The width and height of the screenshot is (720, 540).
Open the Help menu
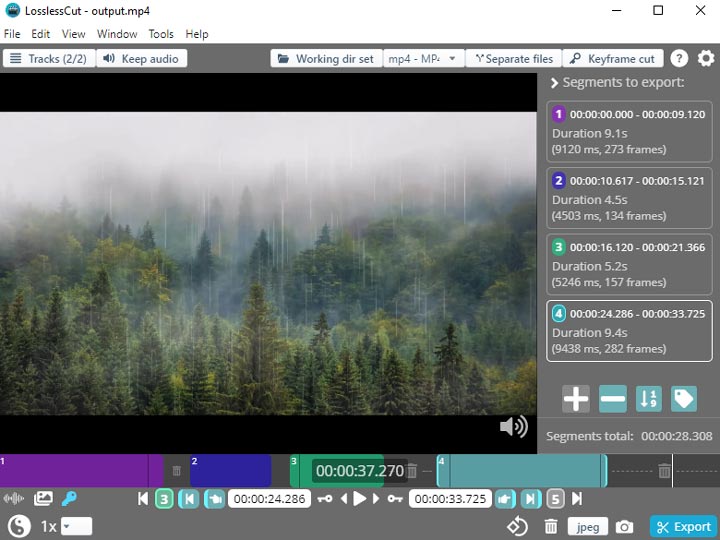(x=197, y=34)
